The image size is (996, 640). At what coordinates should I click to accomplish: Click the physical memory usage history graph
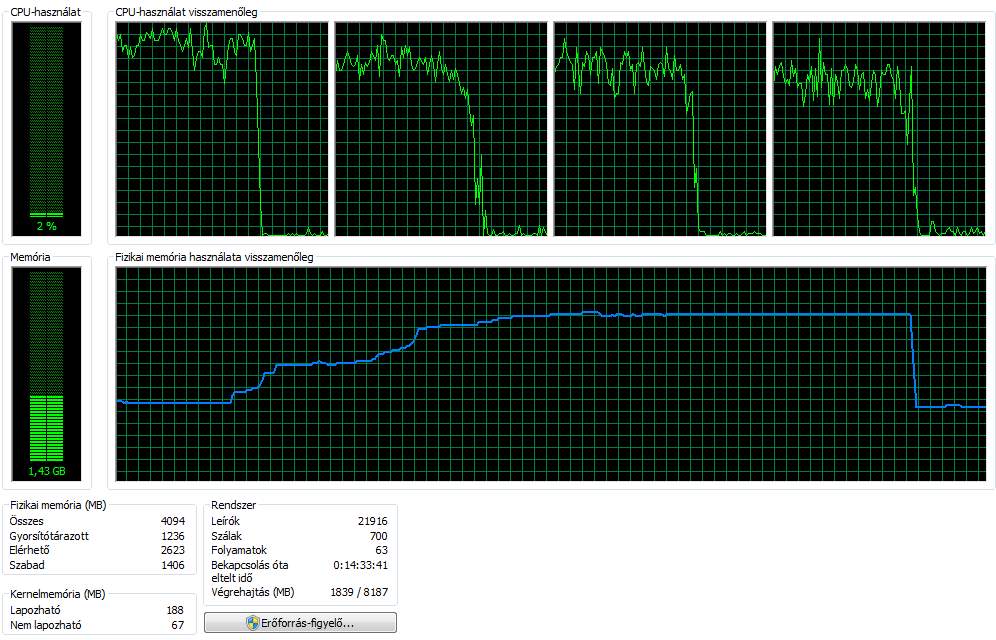click(551, 374)
